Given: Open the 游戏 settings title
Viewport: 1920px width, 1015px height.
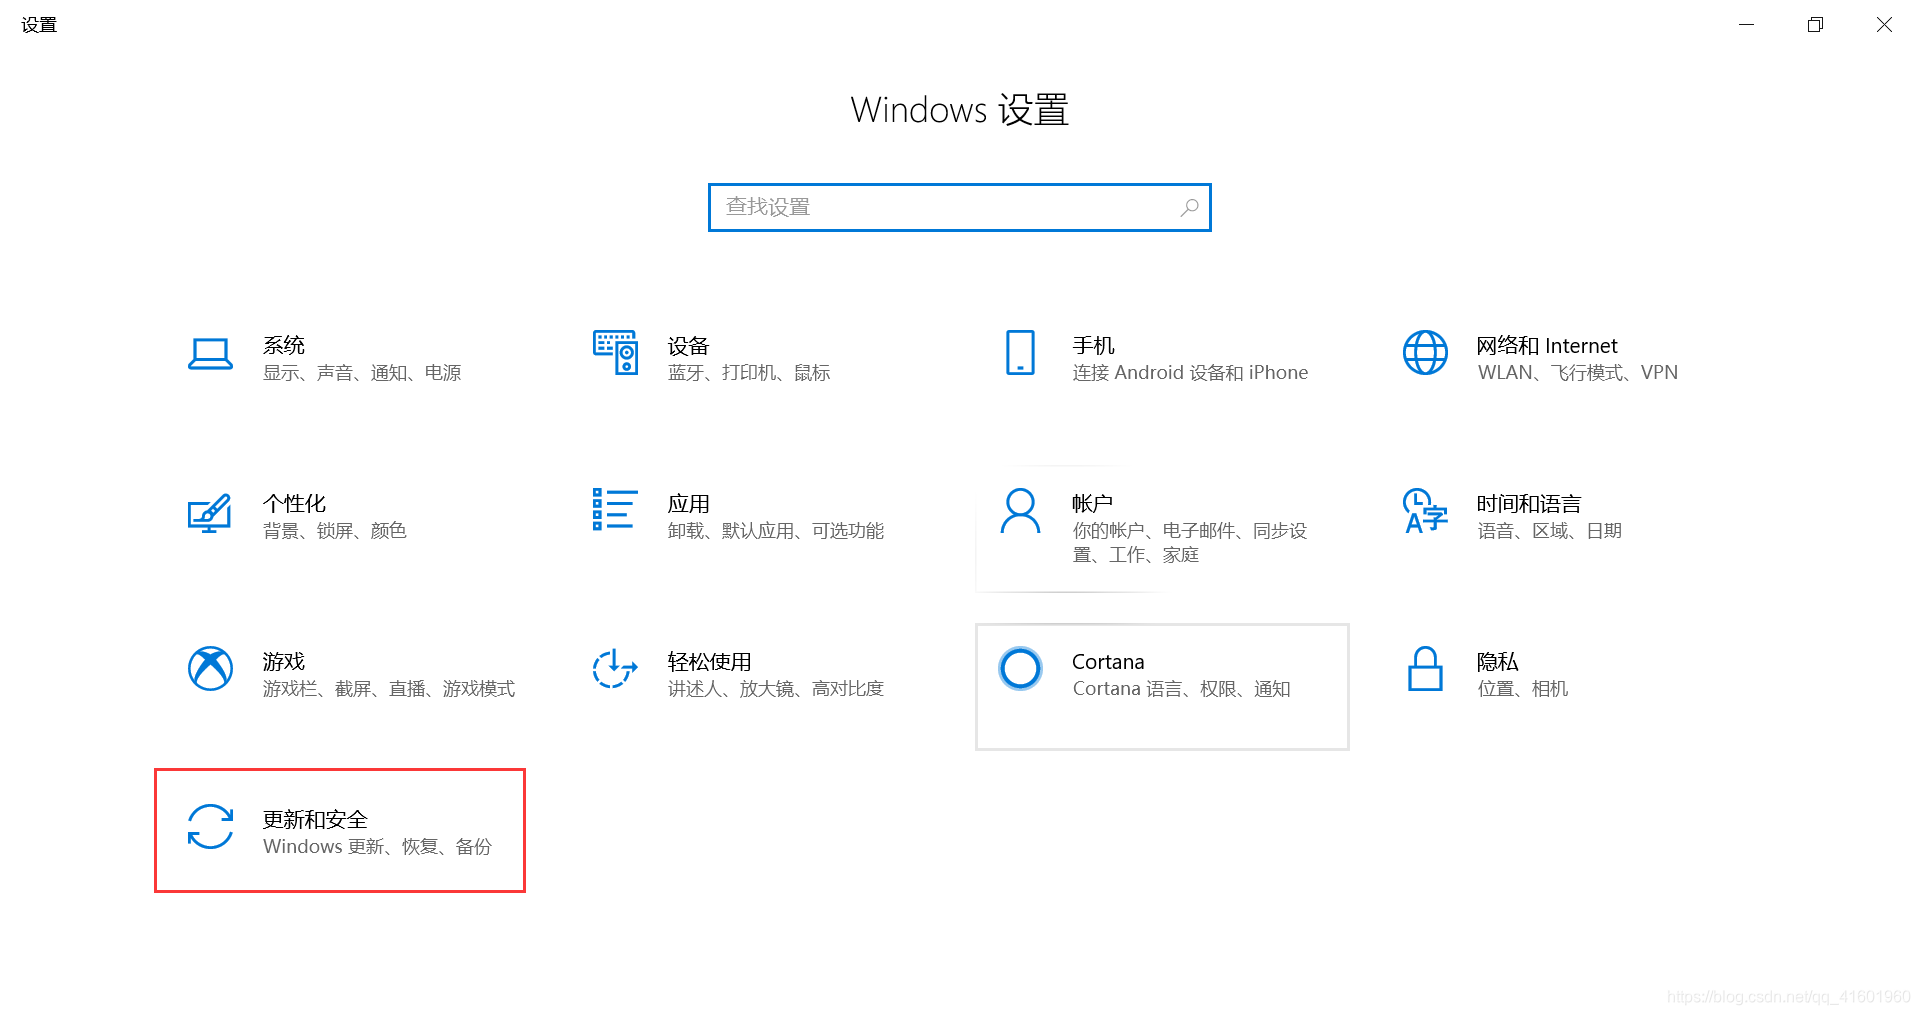Looking at the screenshot, I should pyautogui.click(x=284, y=661).
